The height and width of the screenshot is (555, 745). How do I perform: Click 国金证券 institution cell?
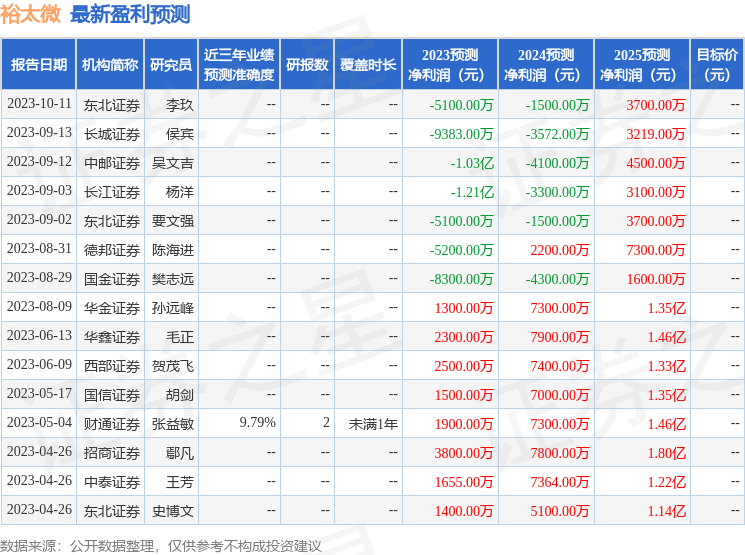point(112,279)
